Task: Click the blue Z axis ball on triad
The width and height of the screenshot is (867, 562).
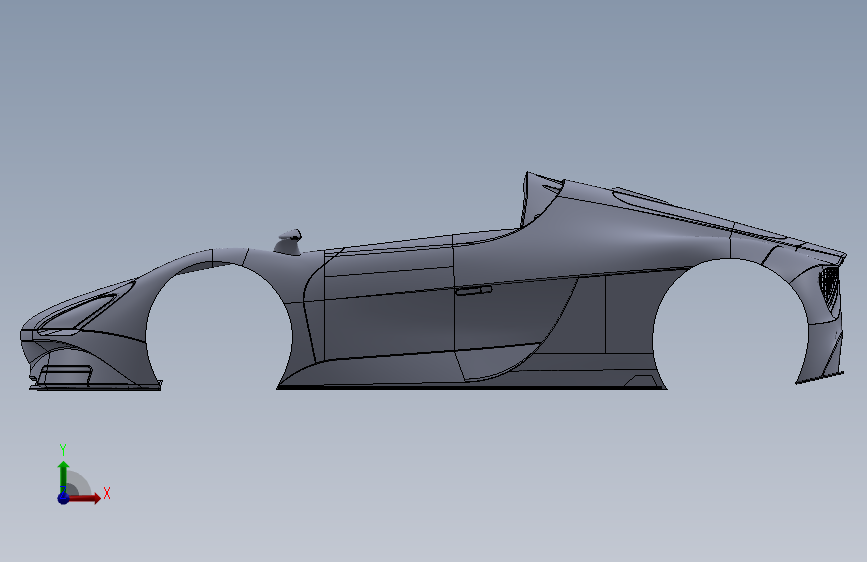Action: coord(63,498)
